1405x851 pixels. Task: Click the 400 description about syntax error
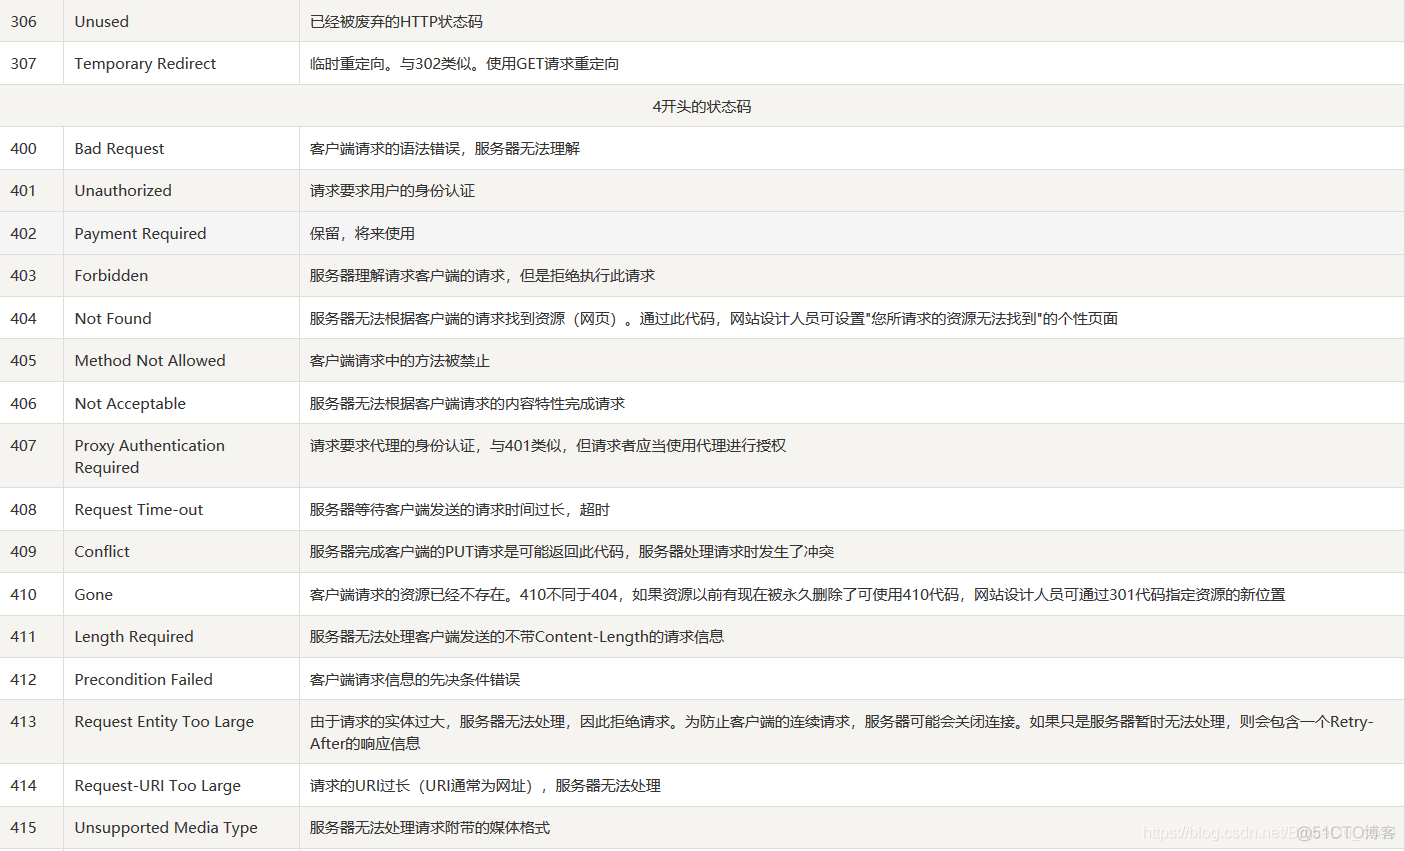445,148
